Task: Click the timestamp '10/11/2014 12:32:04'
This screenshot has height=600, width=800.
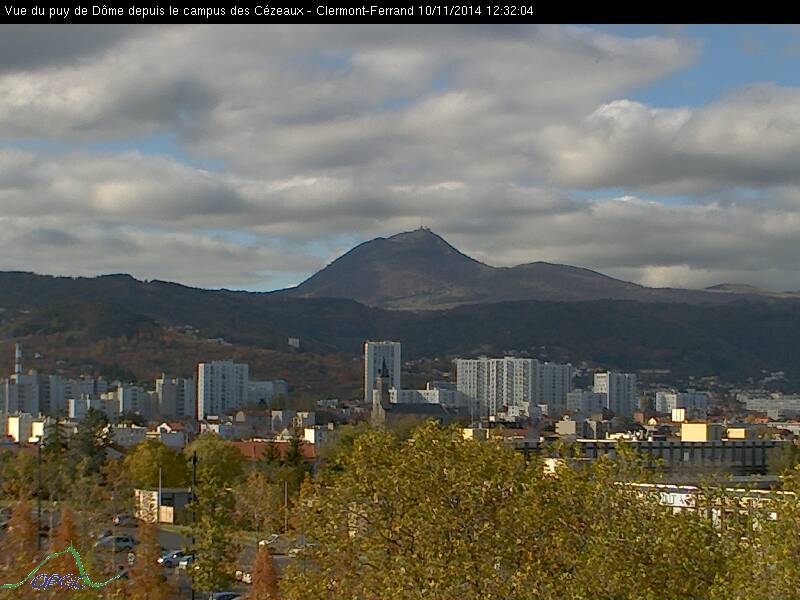Action: click(476, 11)
